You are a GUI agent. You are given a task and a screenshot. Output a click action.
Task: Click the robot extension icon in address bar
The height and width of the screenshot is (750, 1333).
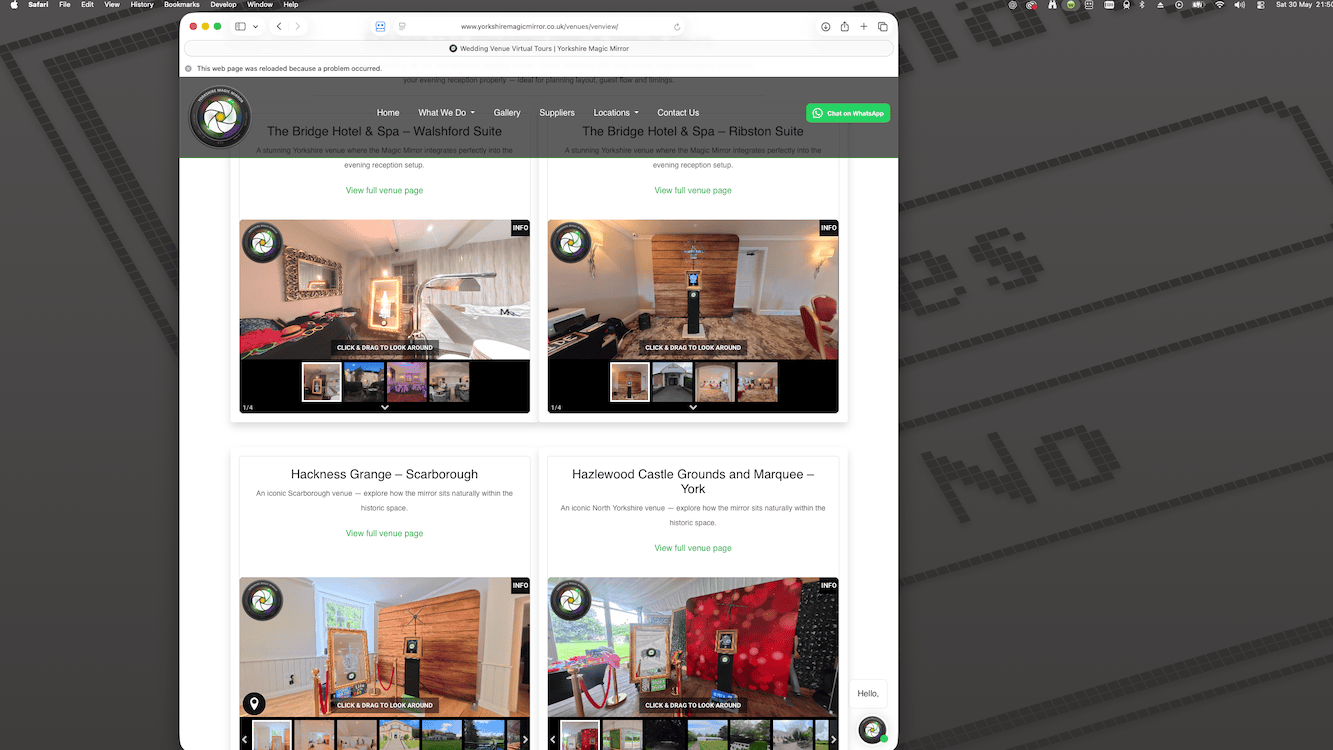381,27
